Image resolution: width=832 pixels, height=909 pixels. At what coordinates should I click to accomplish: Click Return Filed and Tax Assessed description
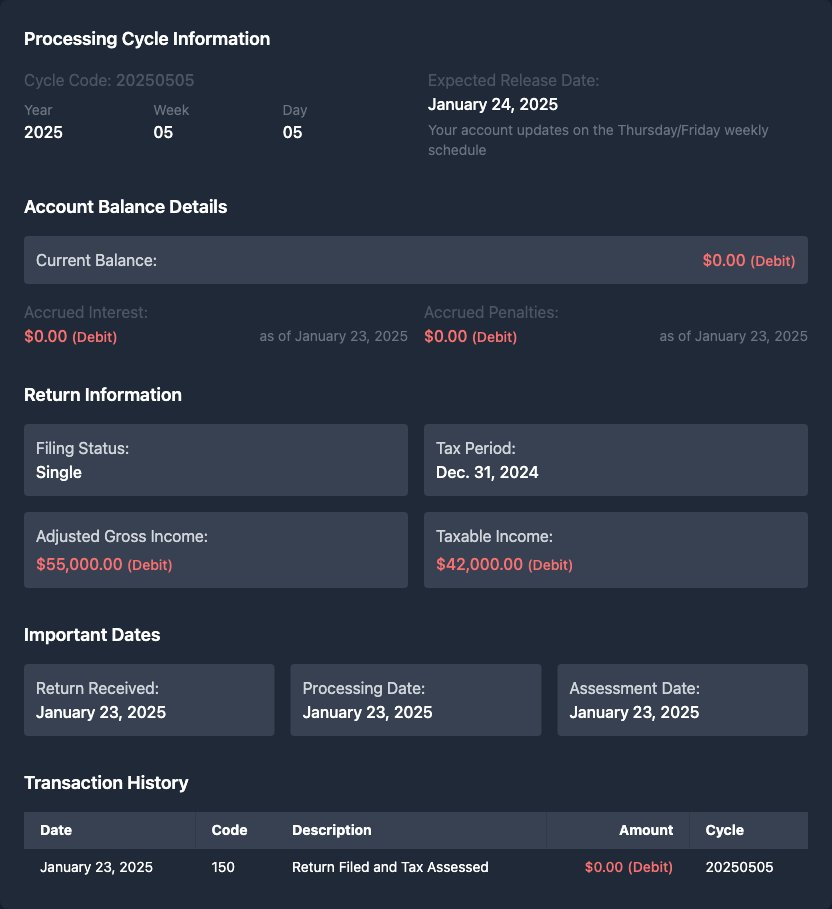(x=390, y=867)
